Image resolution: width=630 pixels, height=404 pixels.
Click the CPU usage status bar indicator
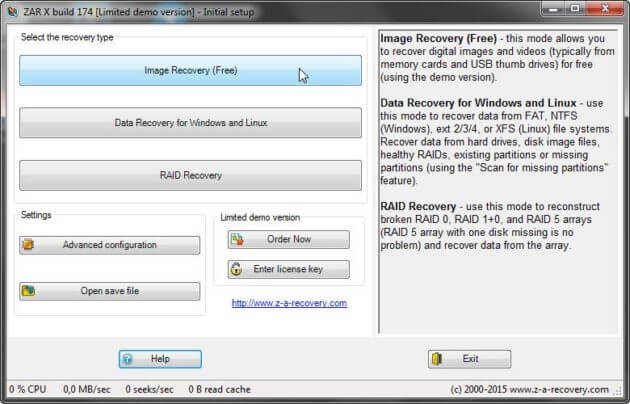pyautogui.click(x=28, y=389)
